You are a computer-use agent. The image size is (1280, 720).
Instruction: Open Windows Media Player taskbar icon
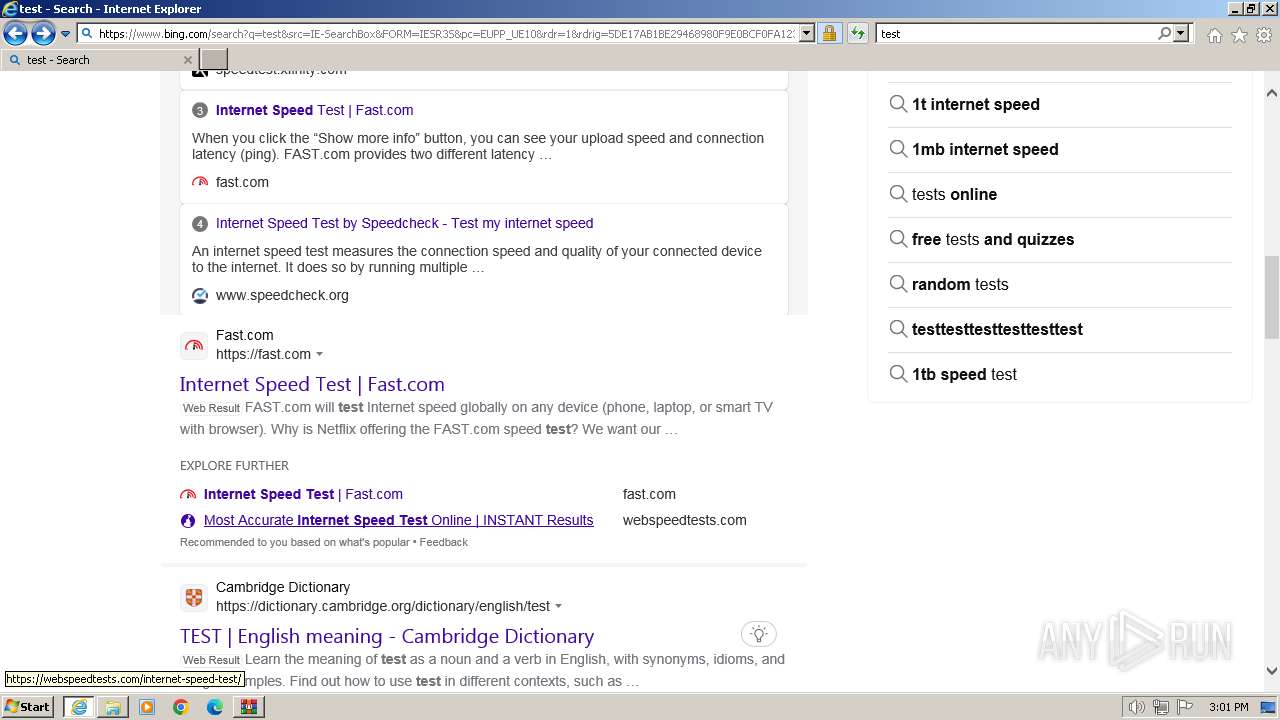click(147, 707)
